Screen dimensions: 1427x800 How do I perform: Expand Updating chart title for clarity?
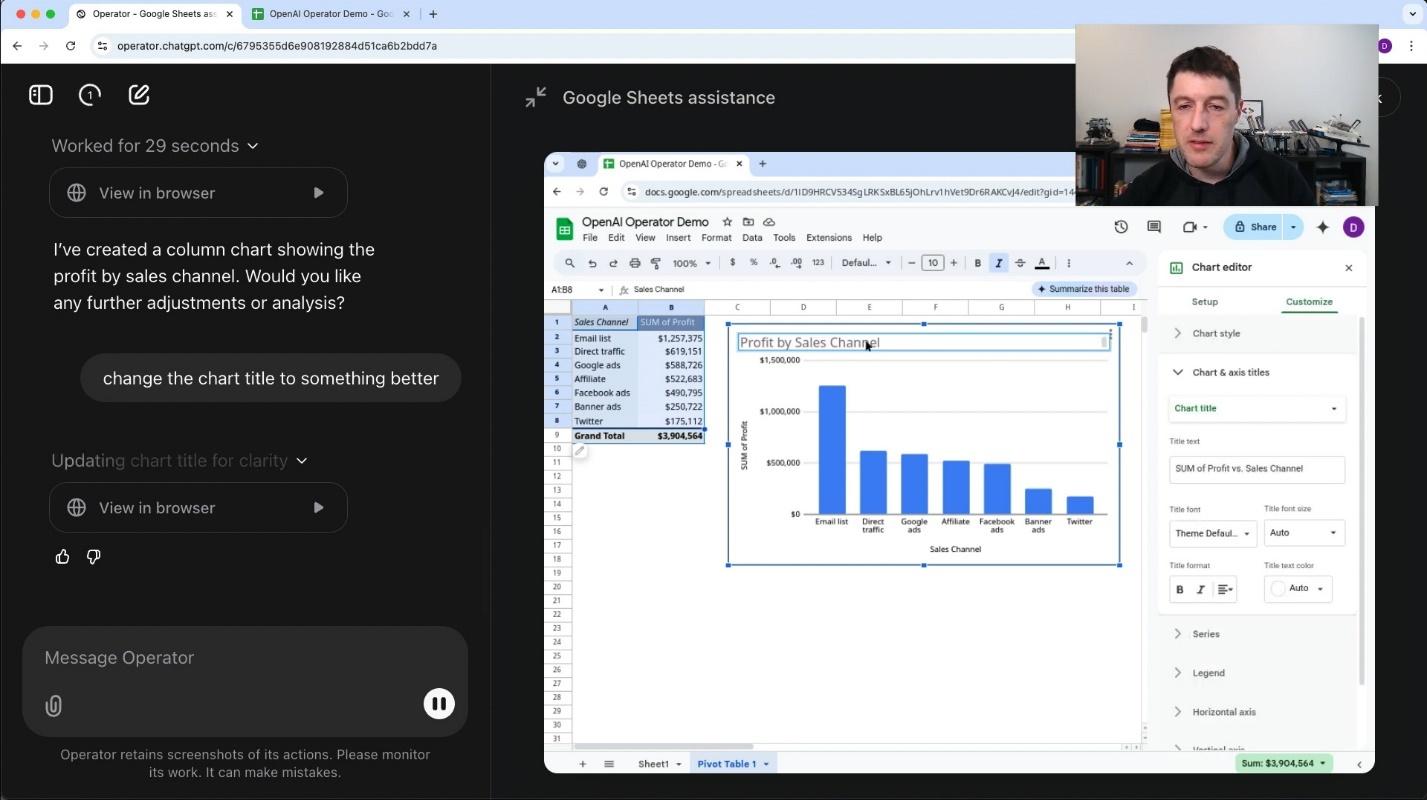pos(179,461)
